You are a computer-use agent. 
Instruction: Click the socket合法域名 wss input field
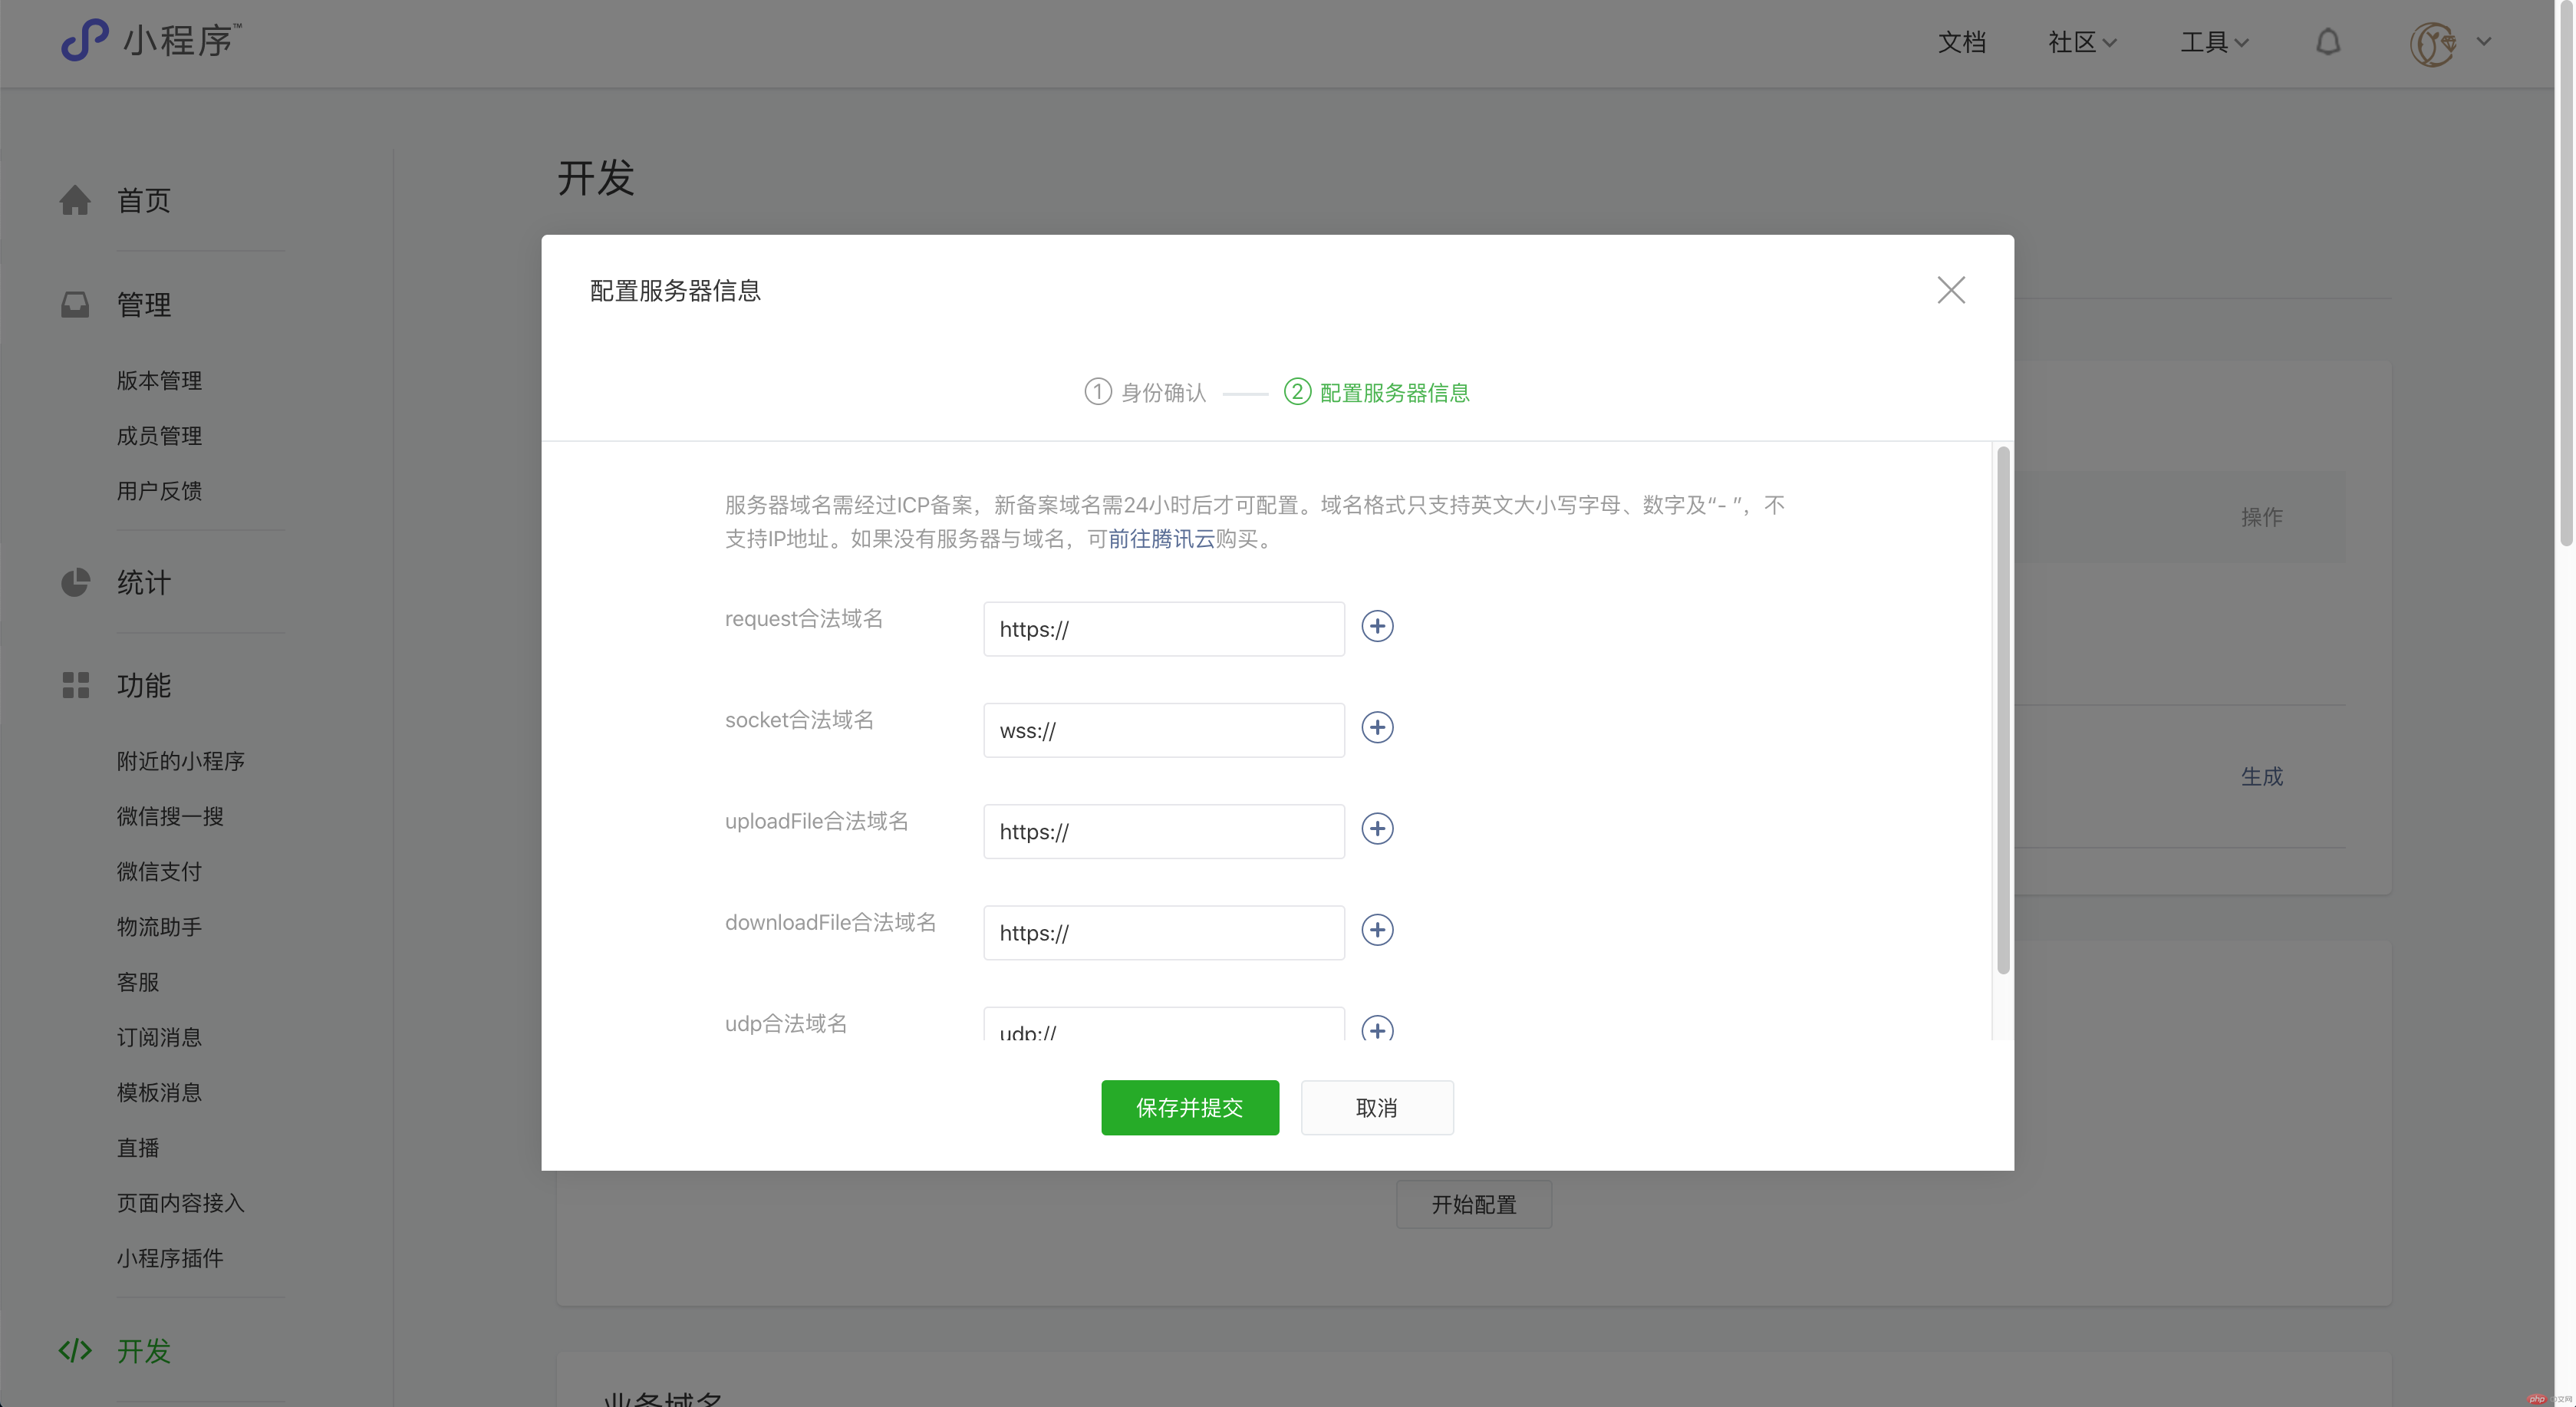coord(1163,730)
